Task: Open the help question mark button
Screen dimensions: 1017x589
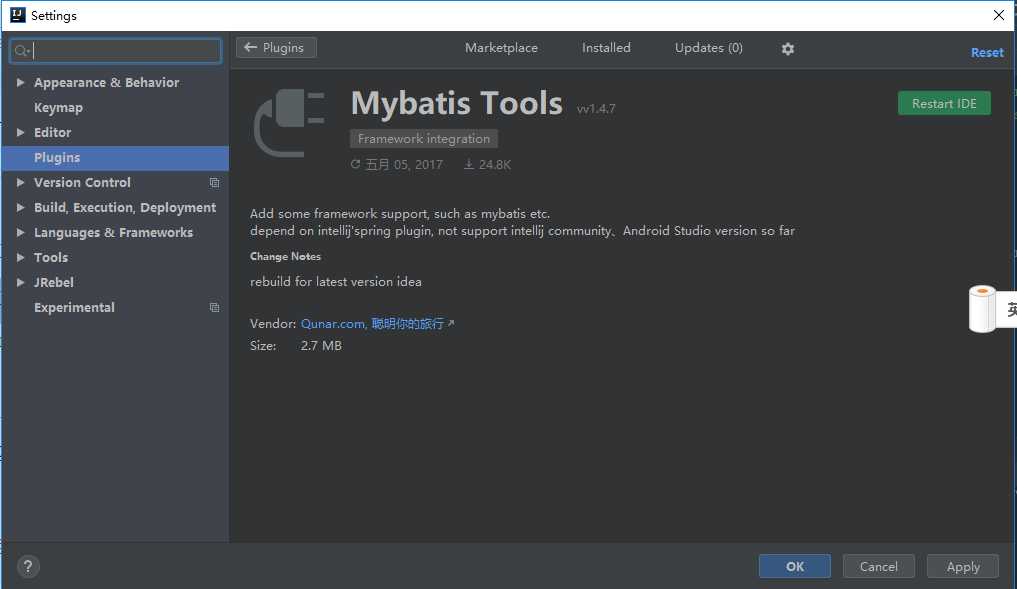Action: [28, 566]
